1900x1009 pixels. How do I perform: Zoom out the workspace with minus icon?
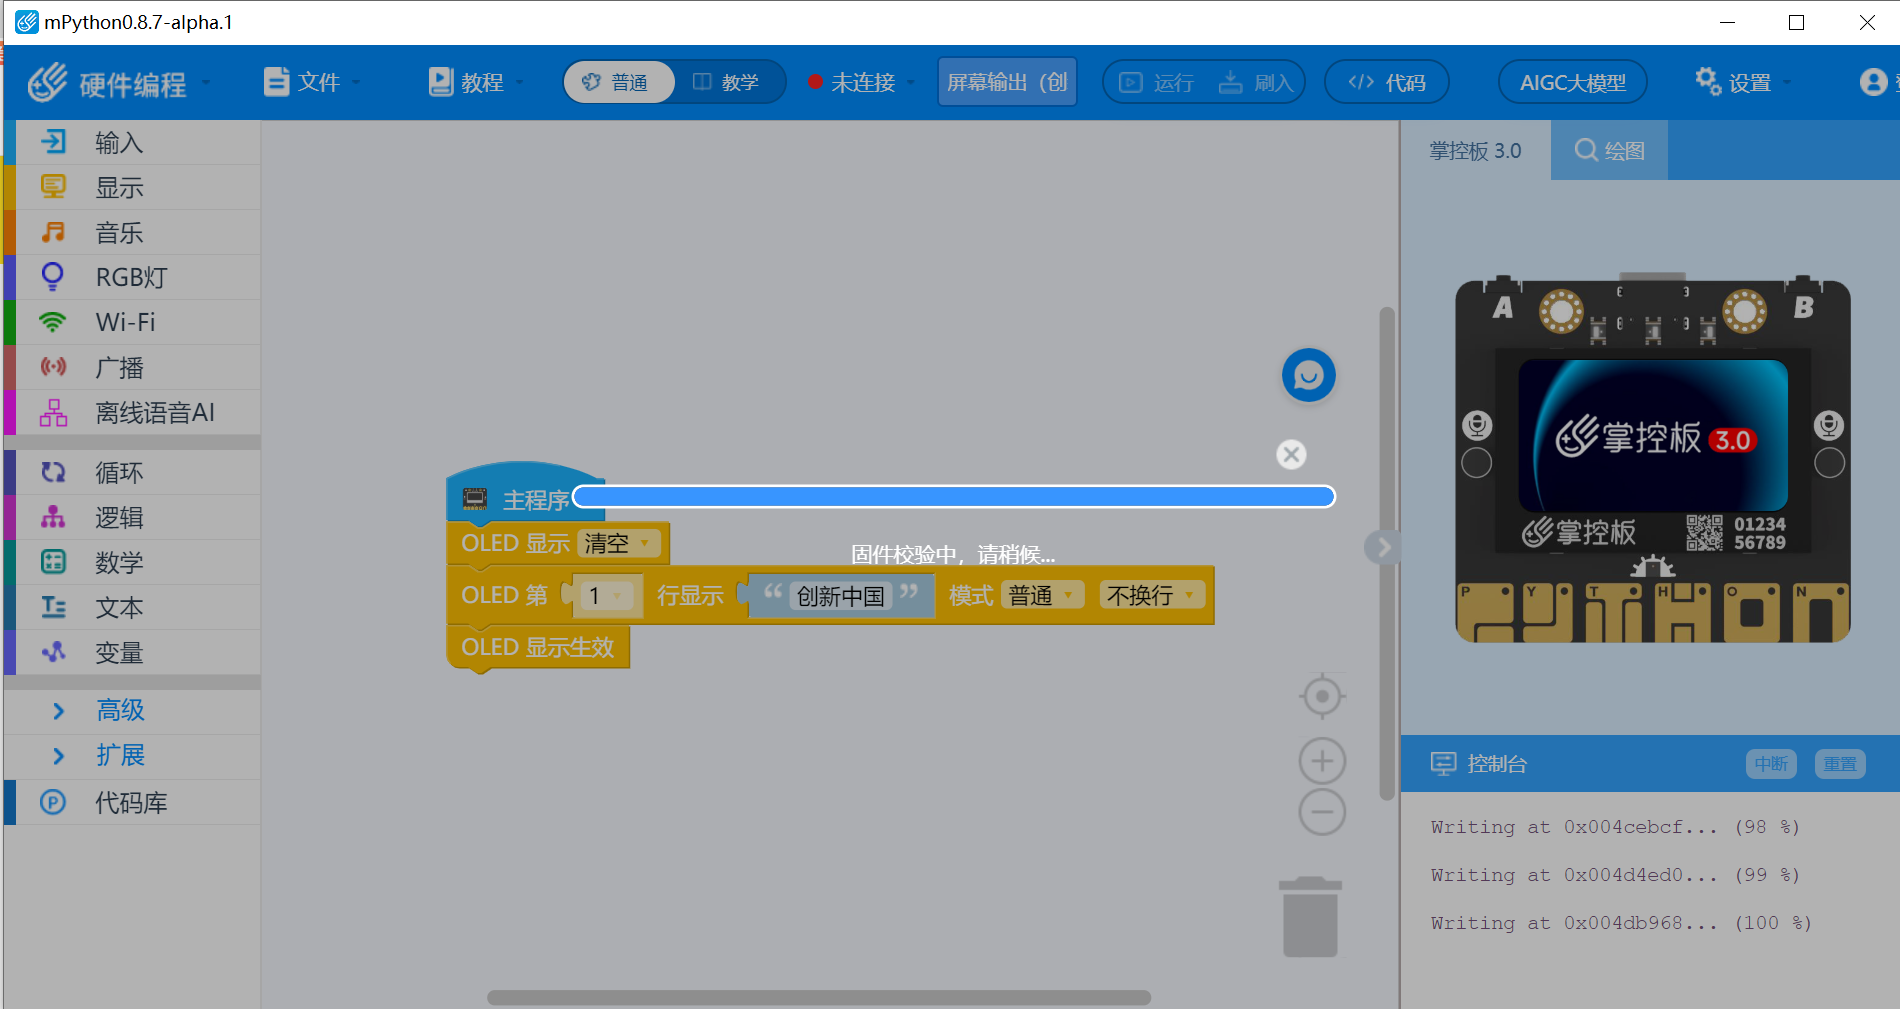pos(1322,811)
